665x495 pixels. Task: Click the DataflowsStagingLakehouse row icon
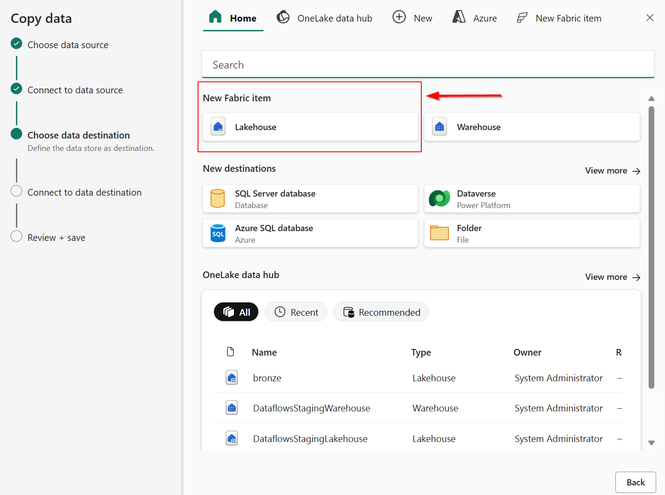[232, 438]
